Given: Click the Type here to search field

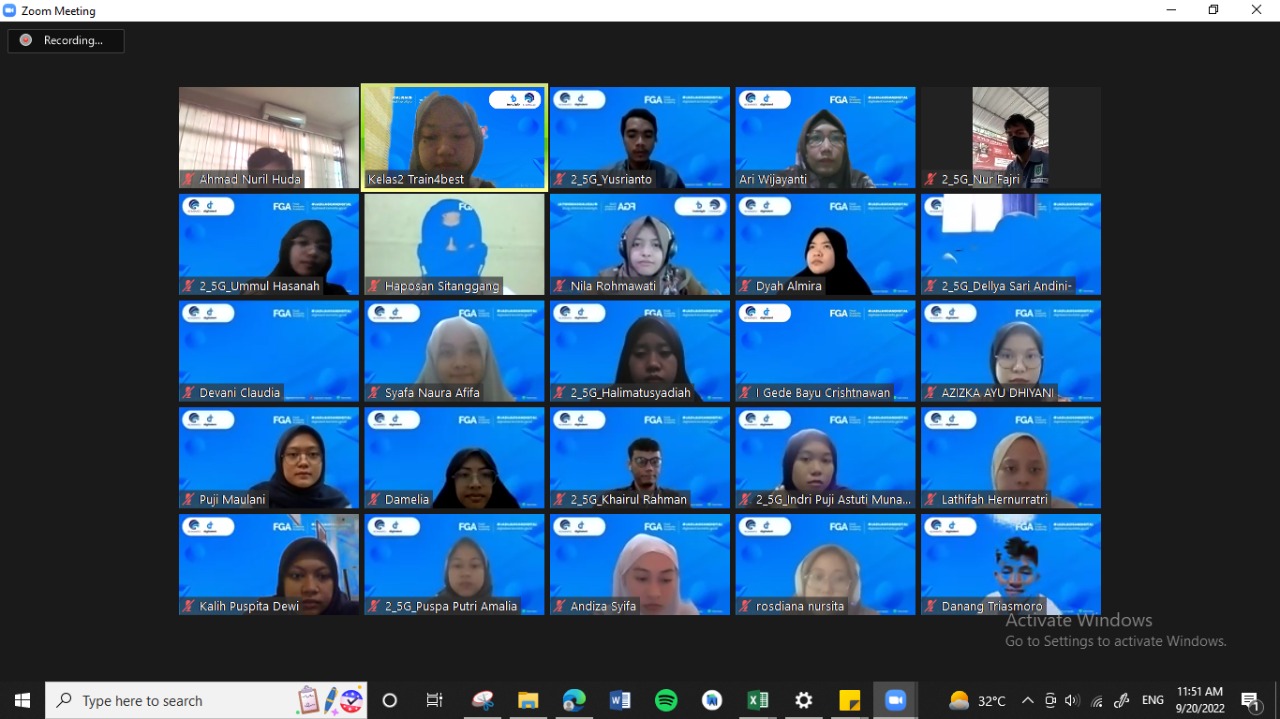Looking at the screenshot, I should pyautogui.click(x=170, y=700).
